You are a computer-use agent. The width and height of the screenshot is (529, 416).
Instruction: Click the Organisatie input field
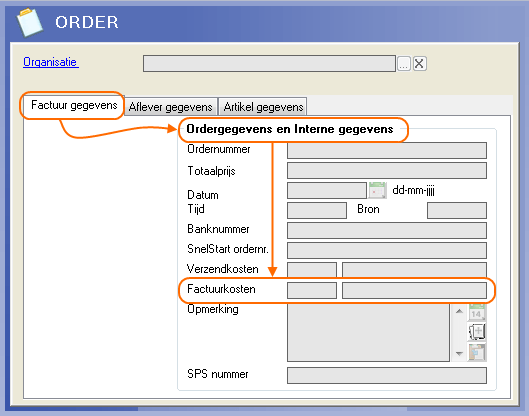click(x=269, y=63)
